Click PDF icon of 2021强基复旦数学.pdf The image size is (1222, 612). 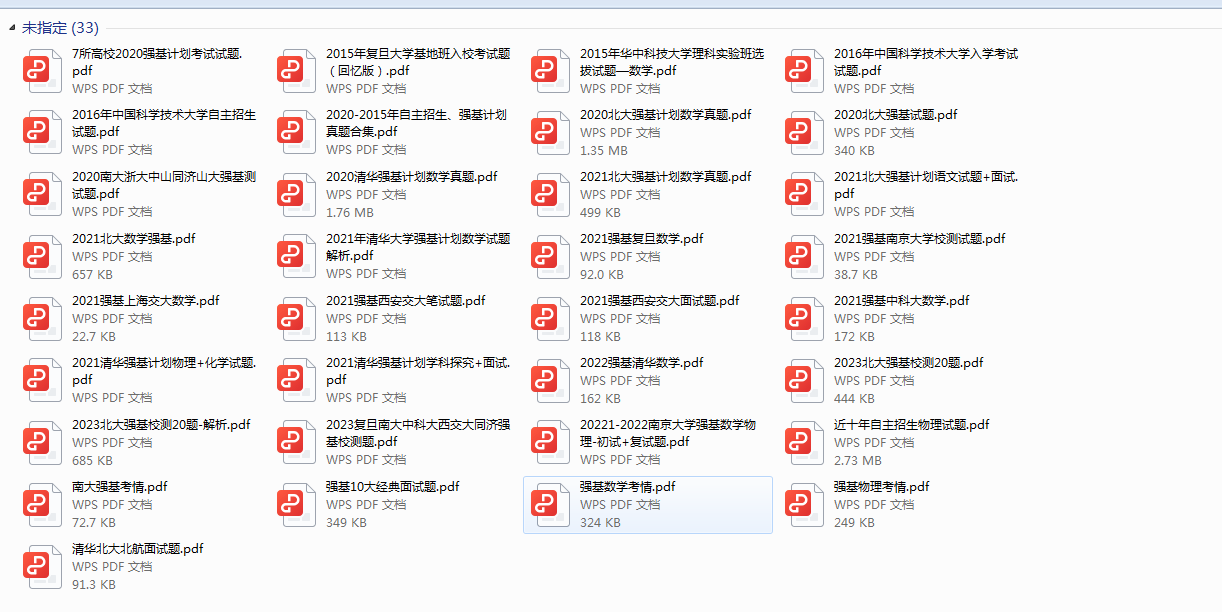tap(550, 257)
